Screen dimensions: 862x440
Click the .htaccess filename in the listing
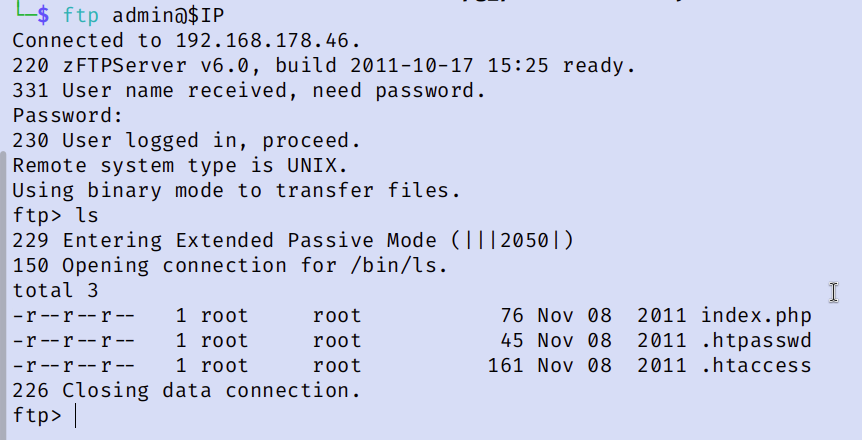point(755,365)
